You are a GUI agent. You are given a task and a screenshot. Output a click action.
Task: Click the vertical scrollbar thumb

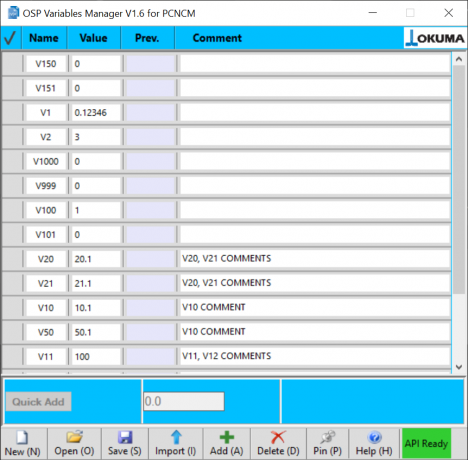point(459,179)
